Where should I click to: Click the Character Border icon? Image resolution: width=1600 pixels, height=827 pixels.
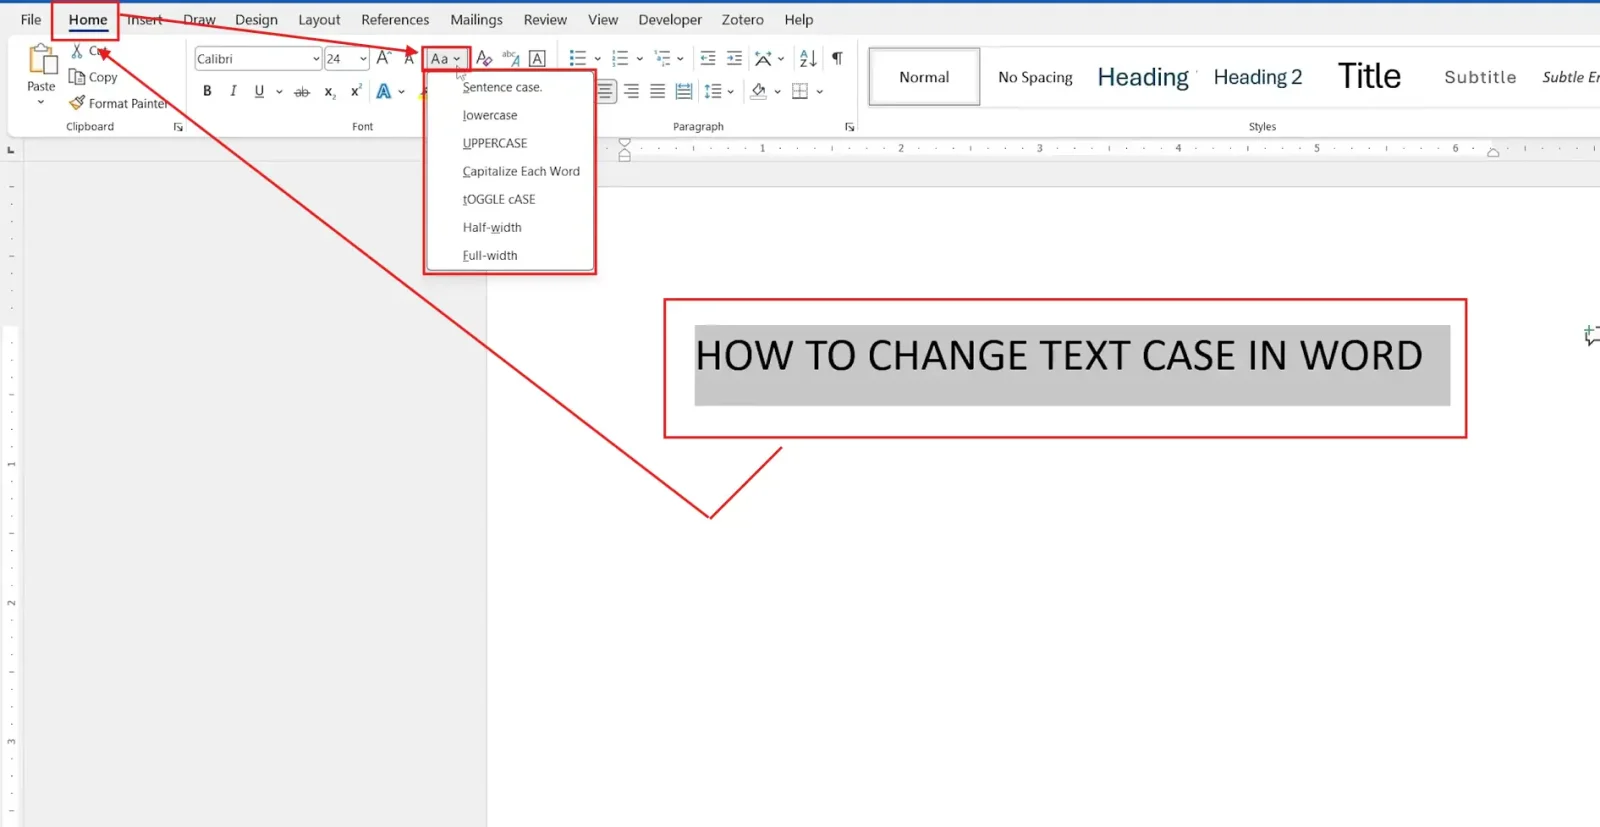coord(537,59)
